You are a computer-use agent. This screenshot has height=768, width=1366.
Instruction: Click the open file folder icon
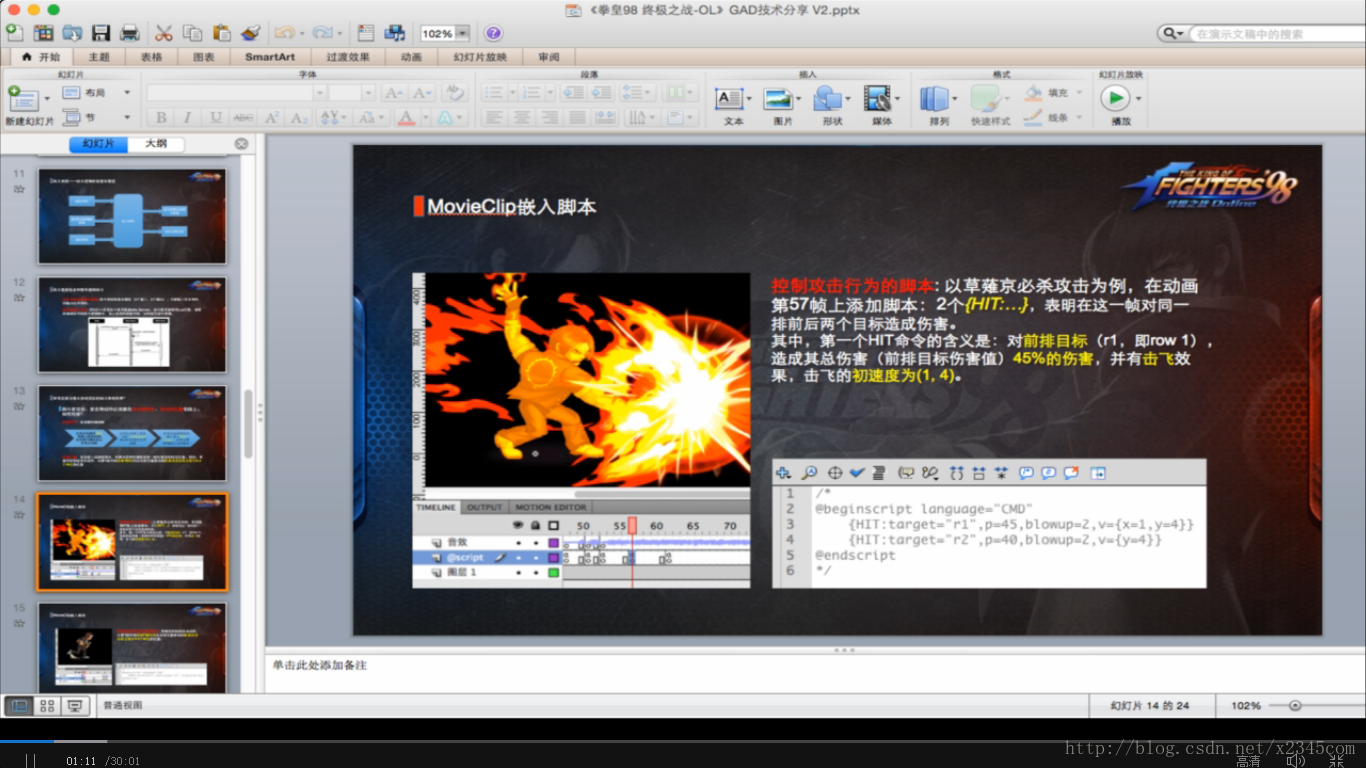[72, 33]
